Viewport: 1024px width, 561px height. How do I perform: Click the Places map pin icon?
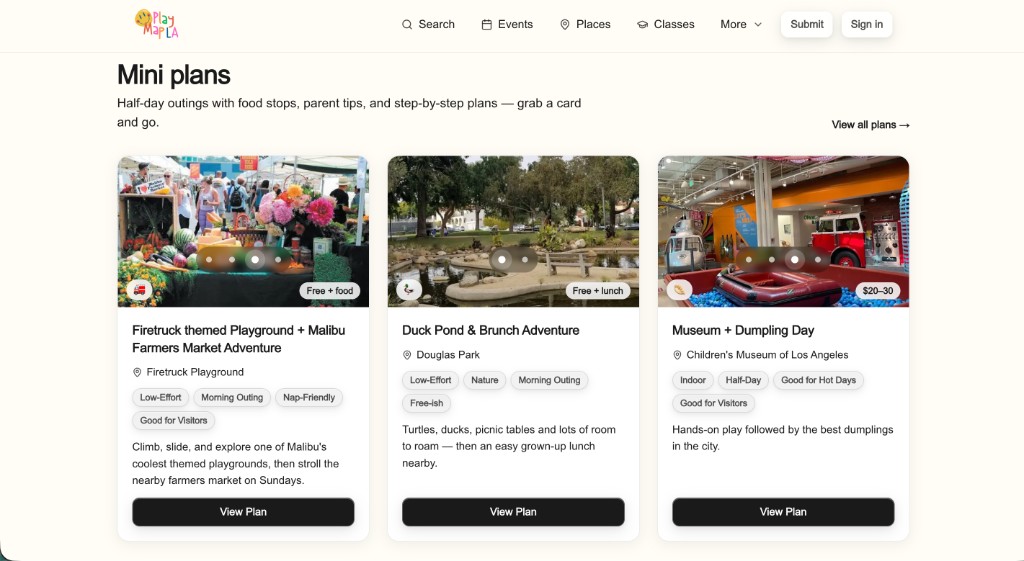click(x=565, y=25)
